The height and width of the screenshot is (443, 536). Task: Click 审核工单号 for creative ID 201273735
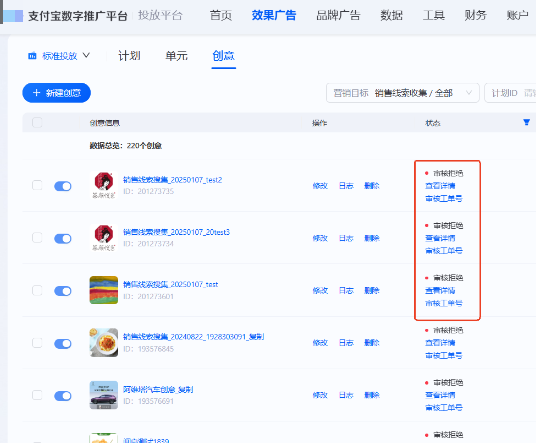(444, 199)
